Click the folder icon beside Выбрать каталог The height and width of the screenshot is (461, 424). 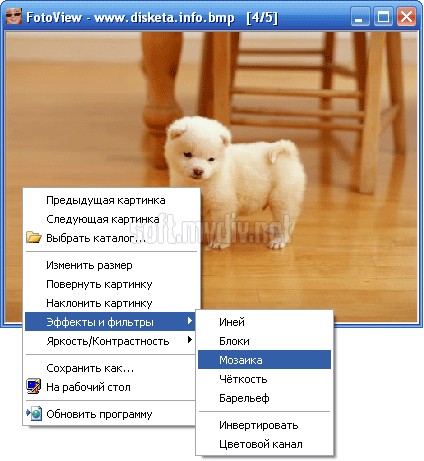click(34, 237)
